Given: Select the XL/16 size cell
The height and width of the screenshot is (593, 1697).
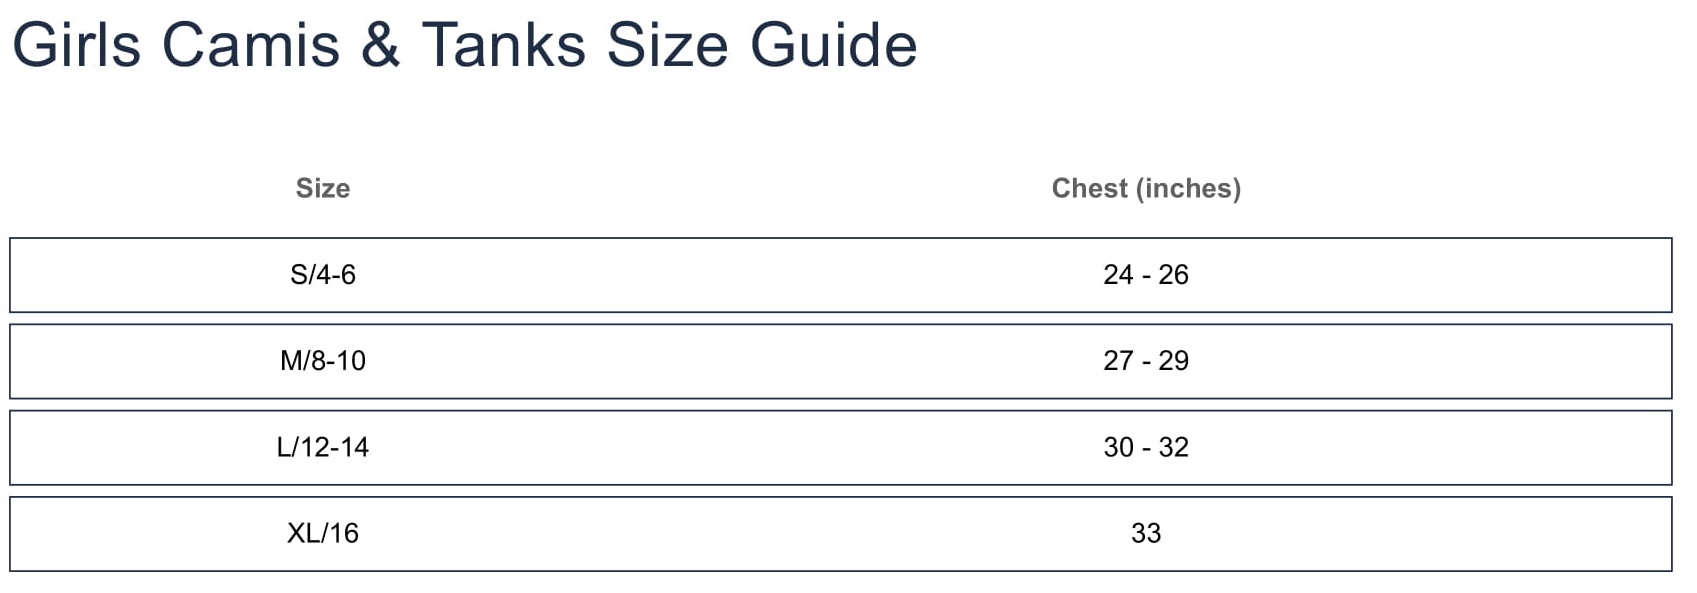Looking at the screenshot, I should (x=323, y=533).
